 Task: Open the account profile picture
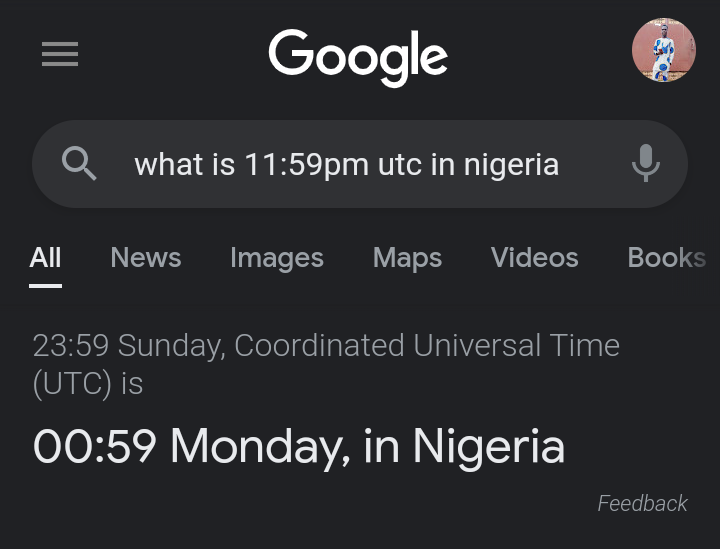click(x=663, y=50)
